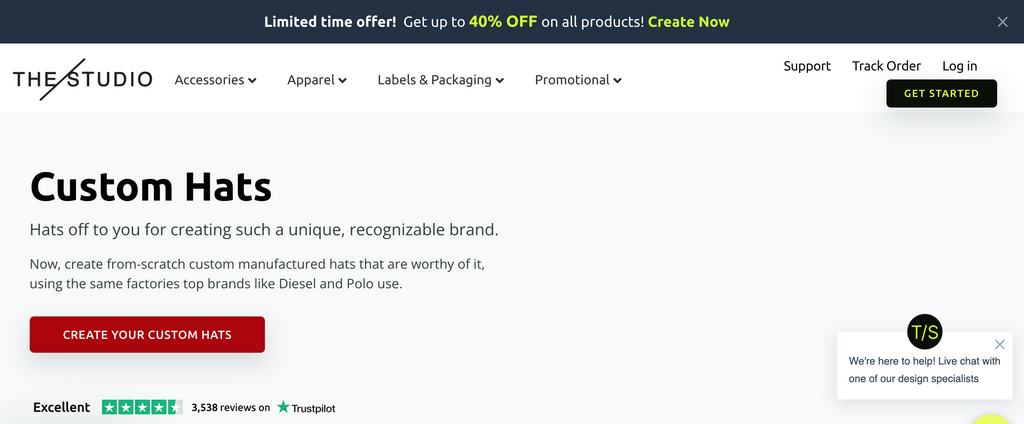Click The Studio logo
1024x424 pixels.
(82, 79)
